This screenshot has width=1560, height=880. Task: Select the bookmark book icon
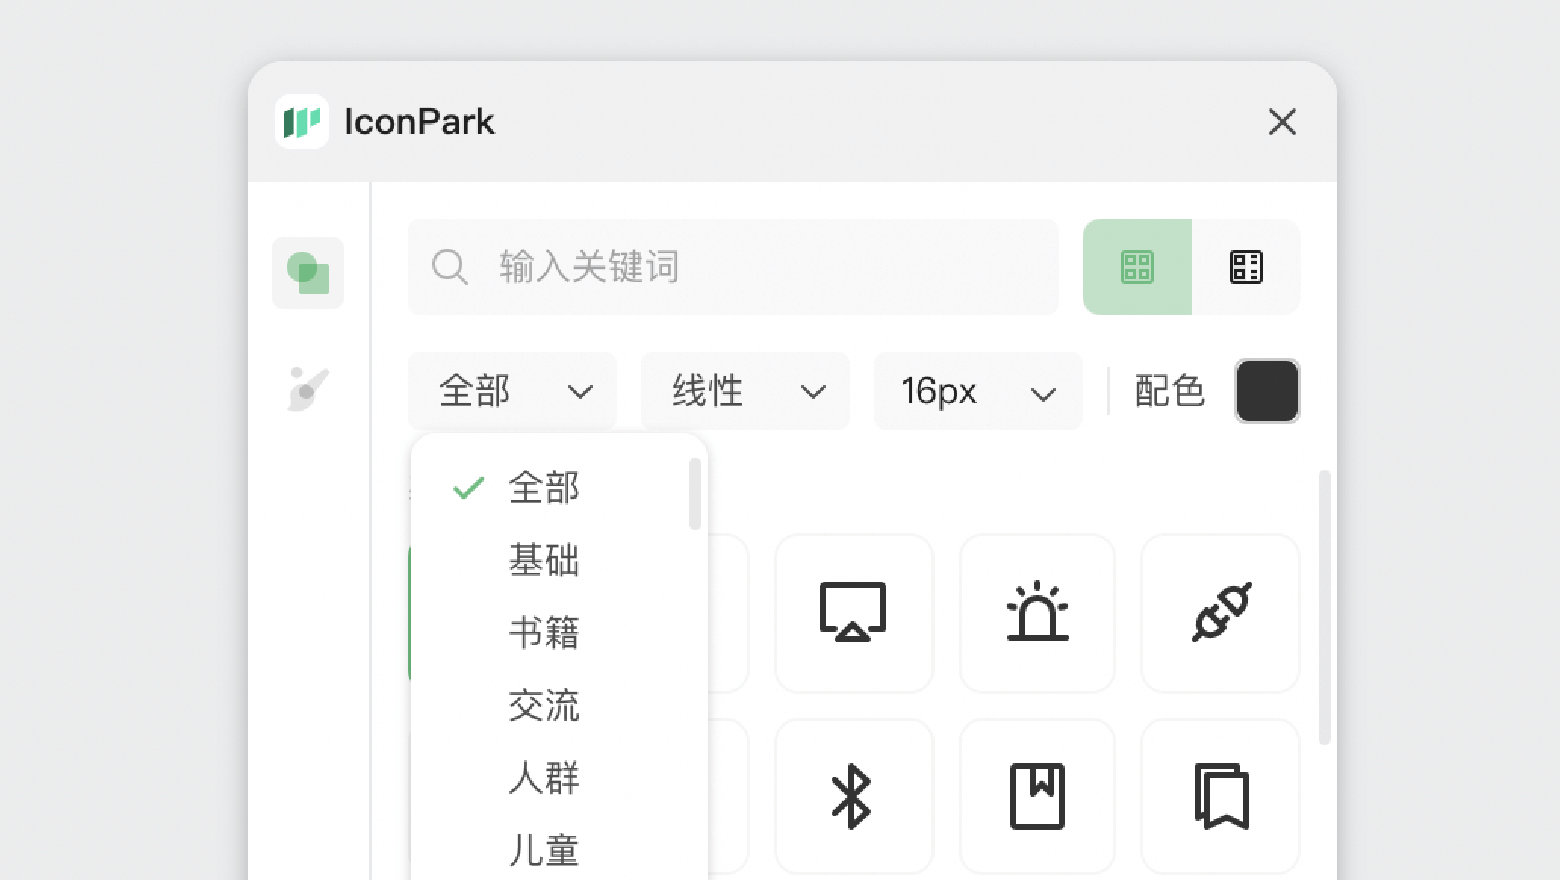coord(1037,796)
